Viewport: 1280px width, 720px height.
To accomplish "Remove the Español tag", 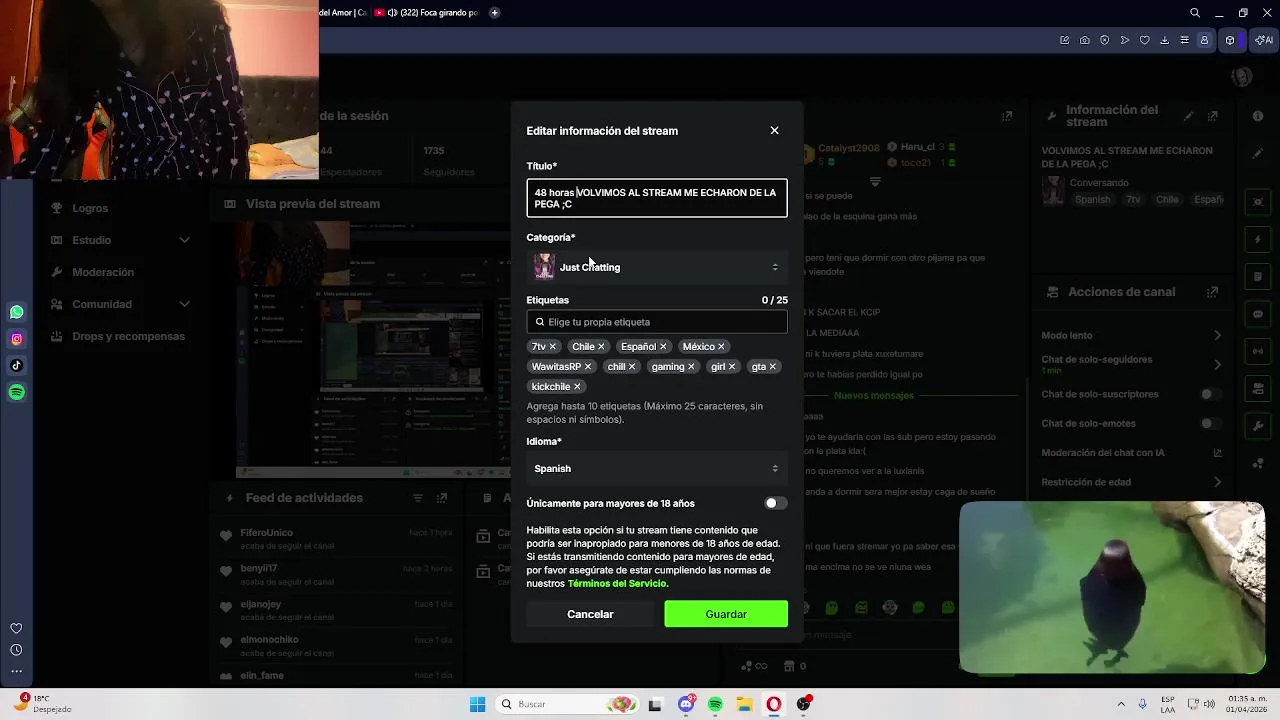I will pos(663,347).
